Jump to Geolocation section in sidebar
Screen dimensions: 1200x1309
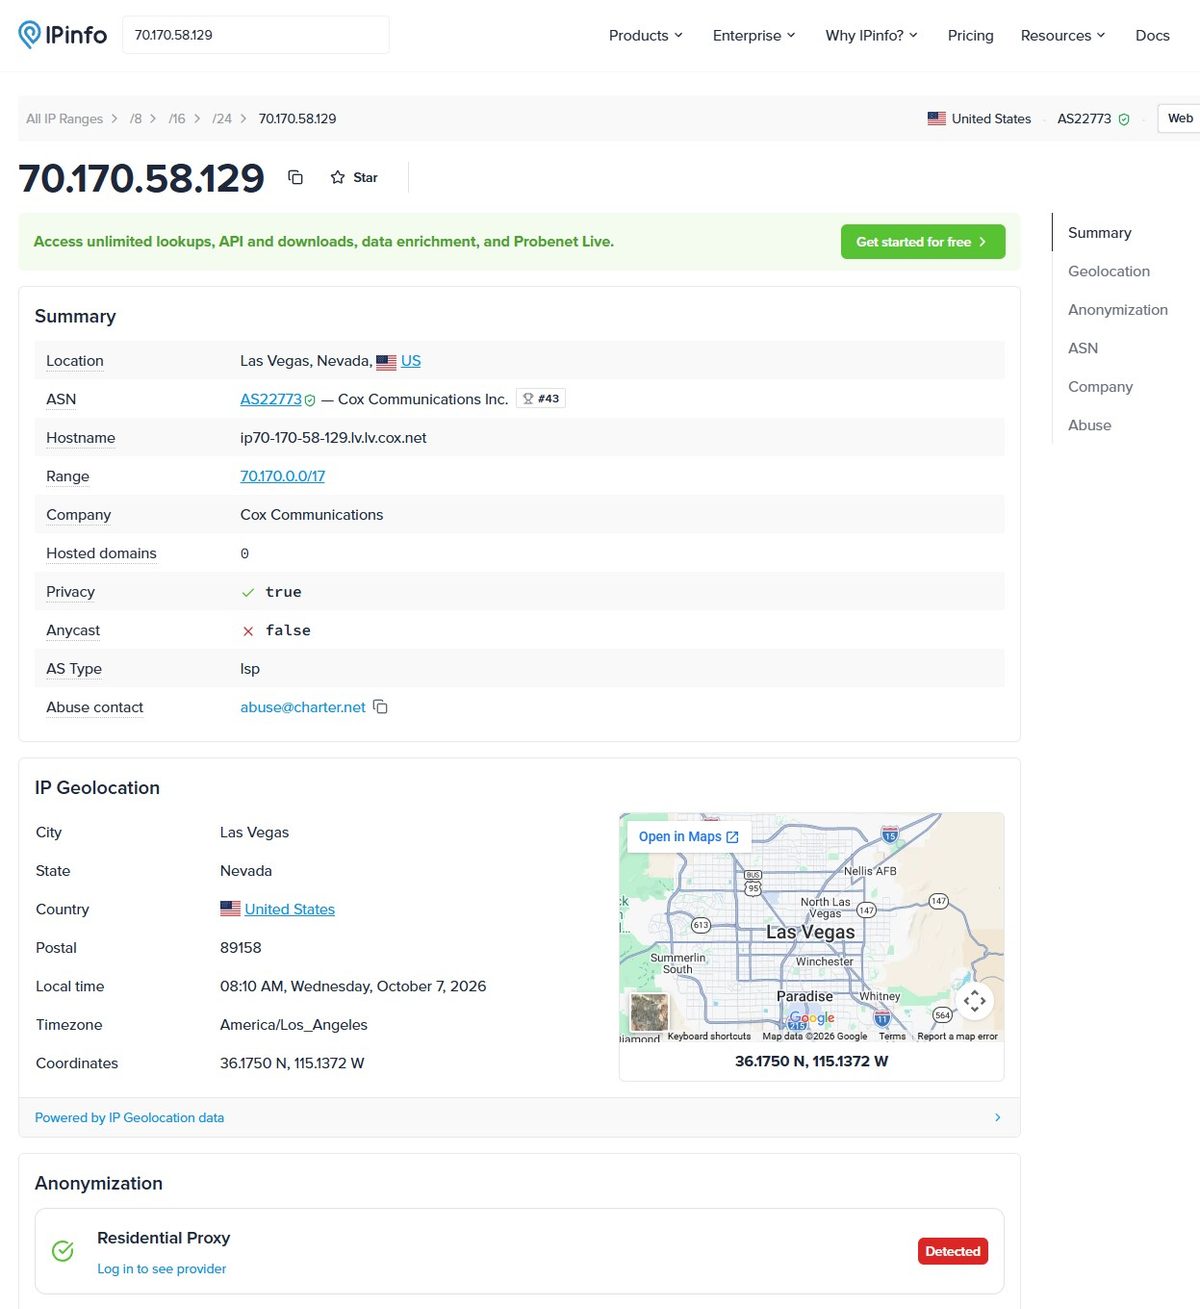pyautogui.click(x=1109, y=271)
